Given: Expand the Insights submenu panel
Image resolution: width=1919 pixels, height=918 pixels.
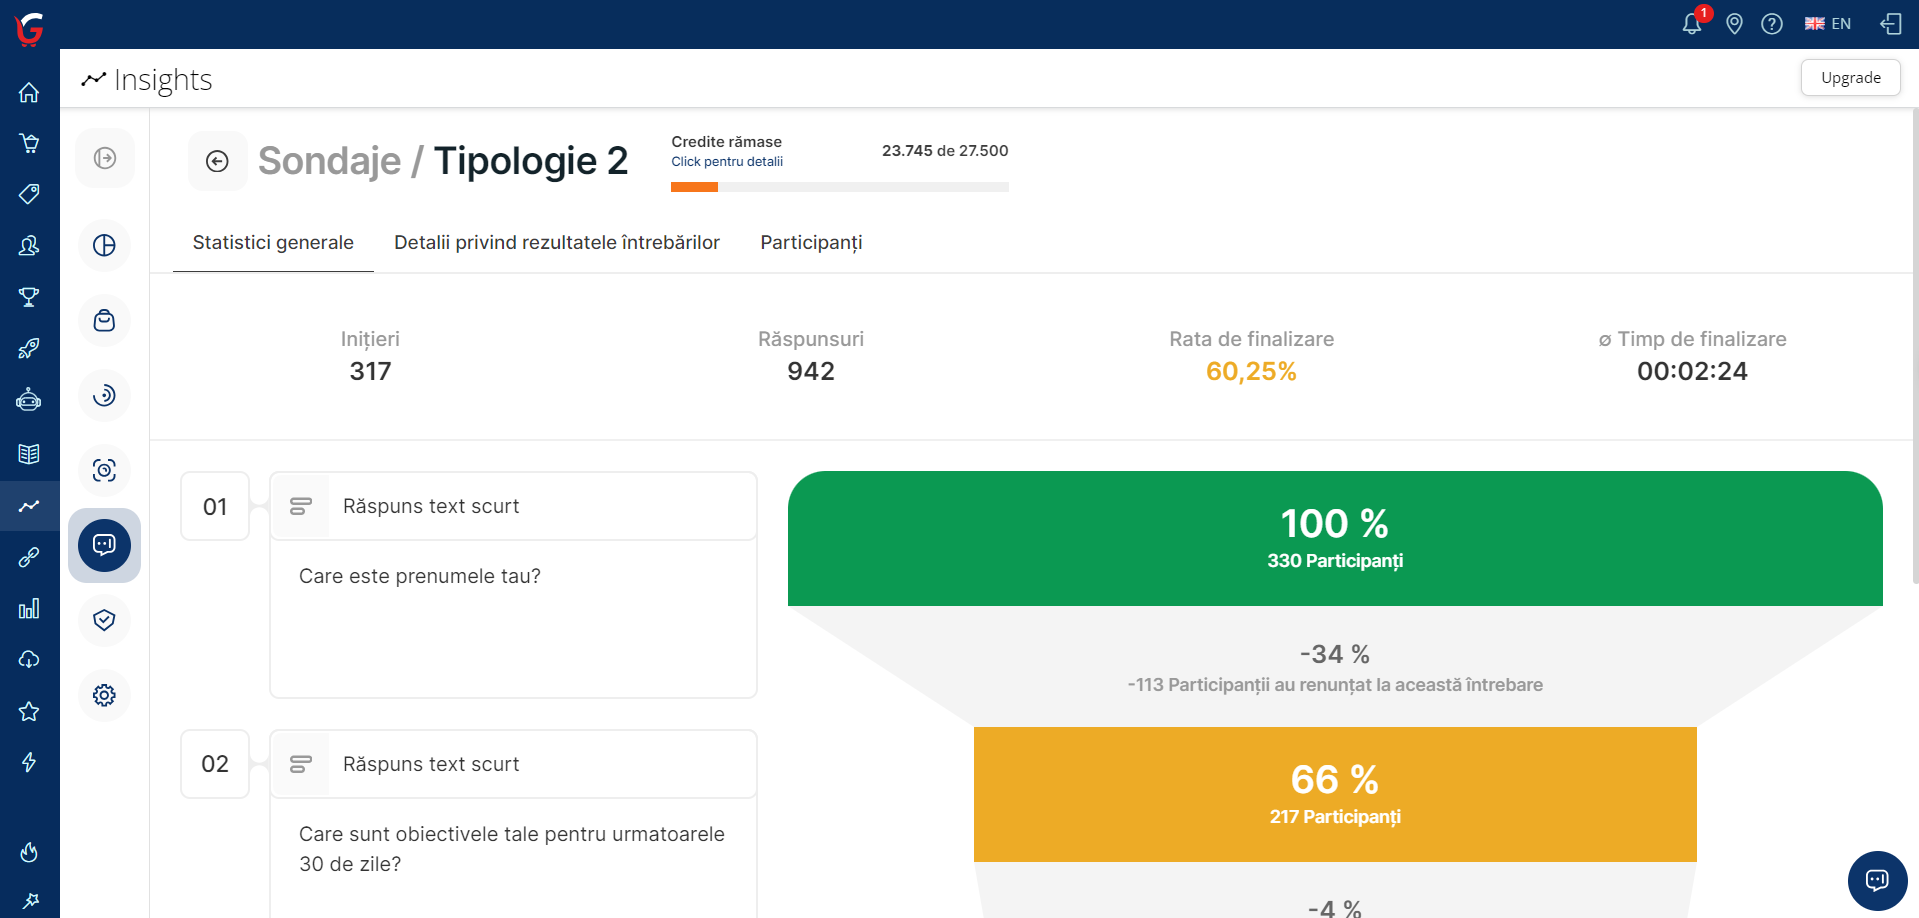Looking at the screenshot, I should (x=104, y=158).
